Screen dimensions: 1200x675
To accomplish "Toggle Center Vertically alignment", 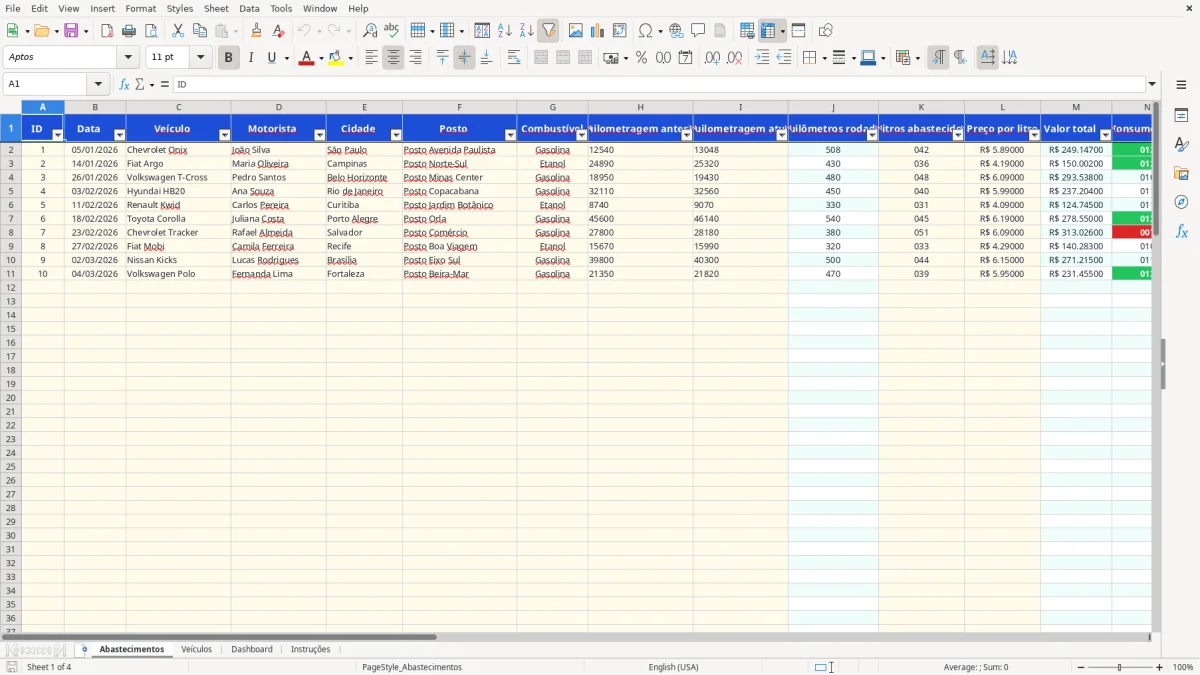I will [464, 58].
